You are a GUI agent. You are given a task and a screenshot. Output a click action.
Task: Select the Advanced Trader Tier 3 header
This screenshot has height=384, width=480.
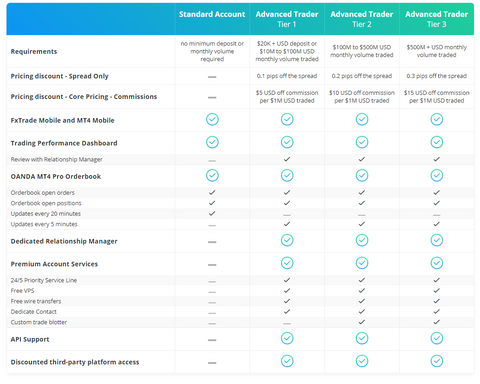point(437,19)
